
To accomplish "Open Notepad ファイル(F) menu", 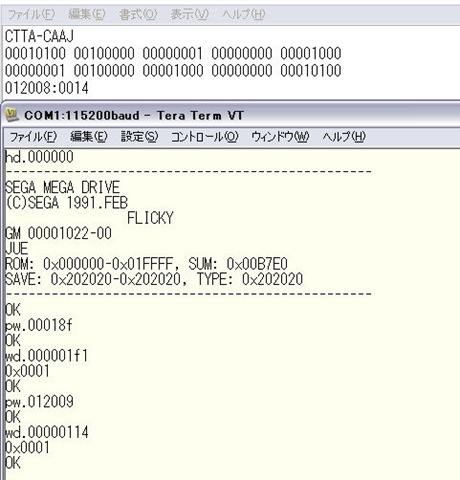I will 31,14.
